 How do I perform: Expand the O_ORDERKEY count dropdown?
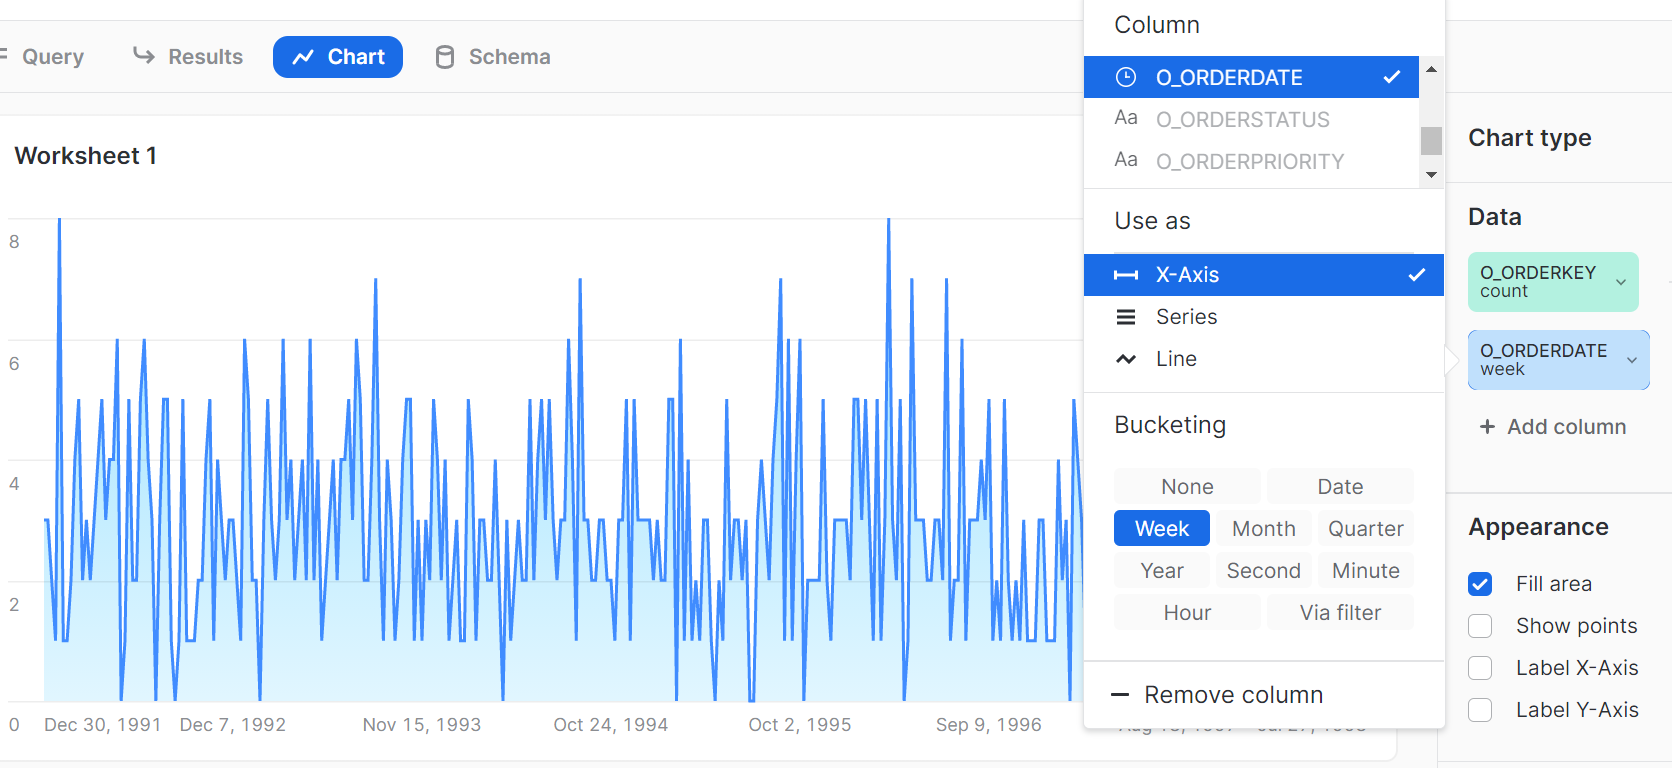[1621, 282]
